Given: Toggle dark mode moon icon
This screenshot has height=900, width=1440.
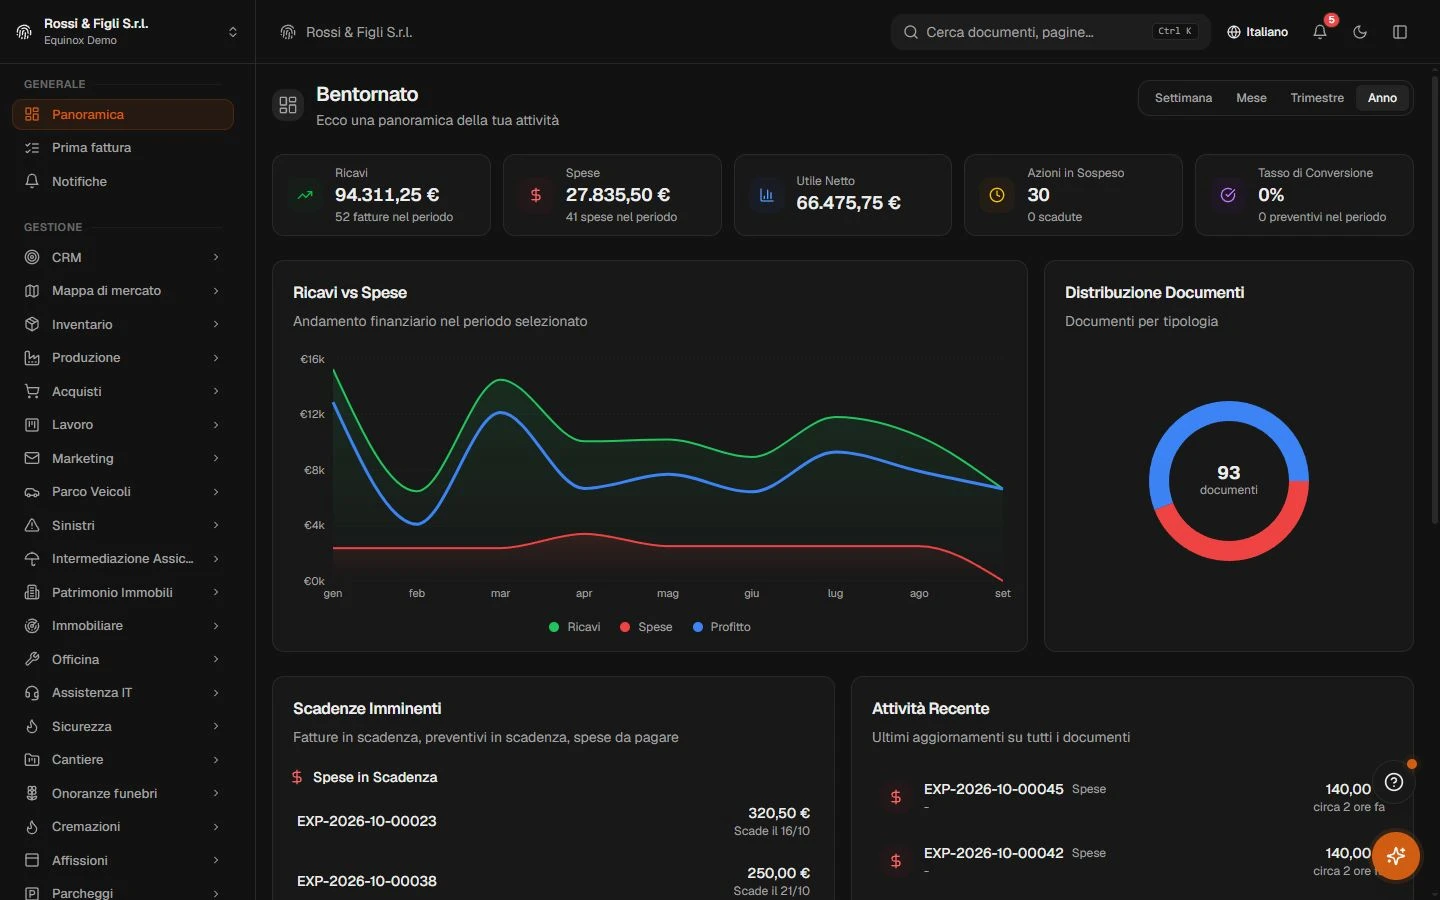Looking at the screenshot, I should tap(1360, 32).
